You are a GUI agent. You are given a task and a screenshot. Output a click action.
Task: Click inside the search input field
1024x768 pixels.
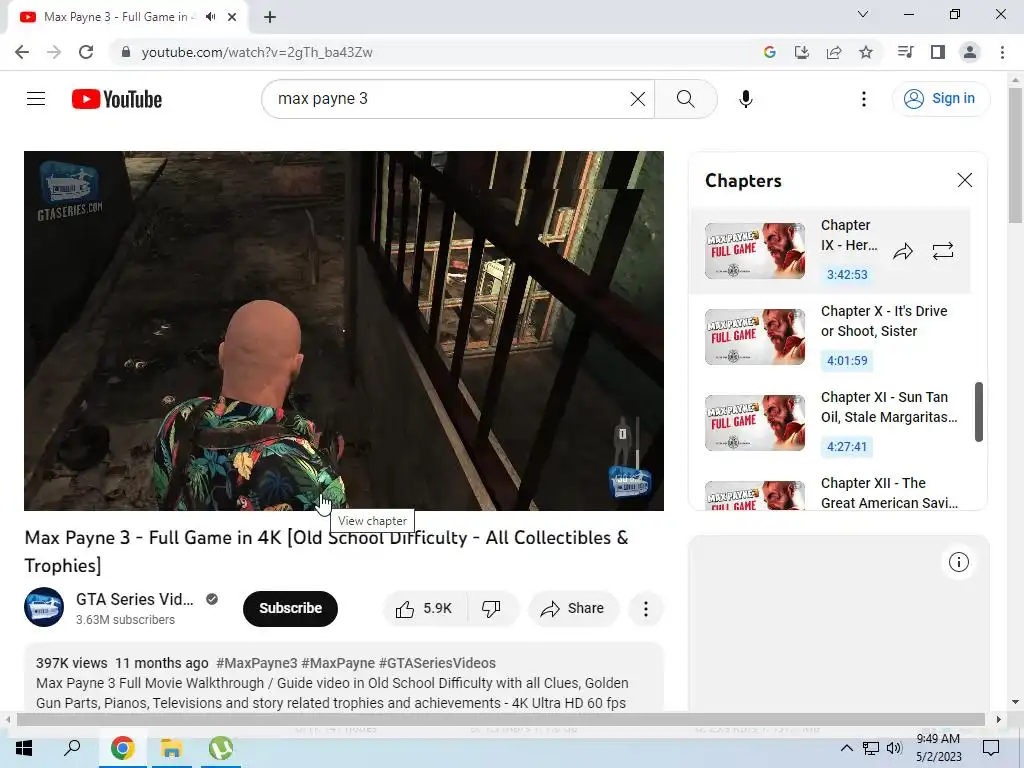(x=451, y=99)
